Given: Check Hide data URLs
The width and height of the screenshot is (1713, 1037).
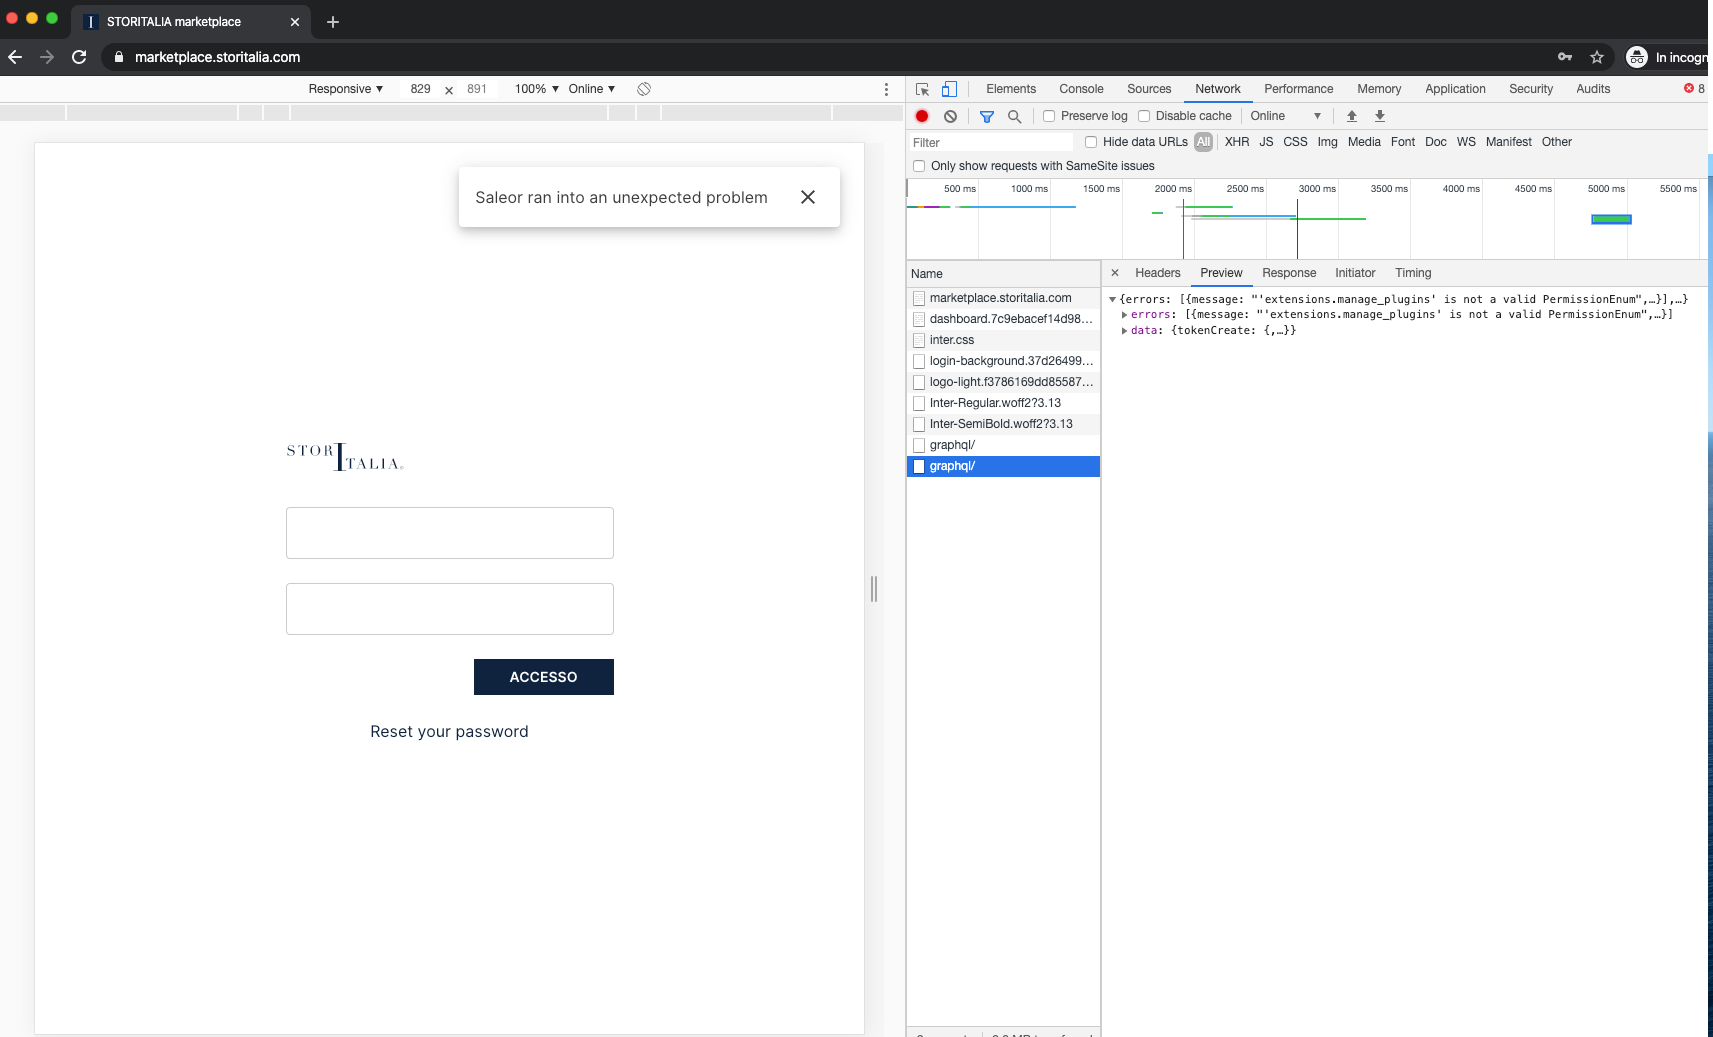Looking at the screenshot, I should 1090,142.
